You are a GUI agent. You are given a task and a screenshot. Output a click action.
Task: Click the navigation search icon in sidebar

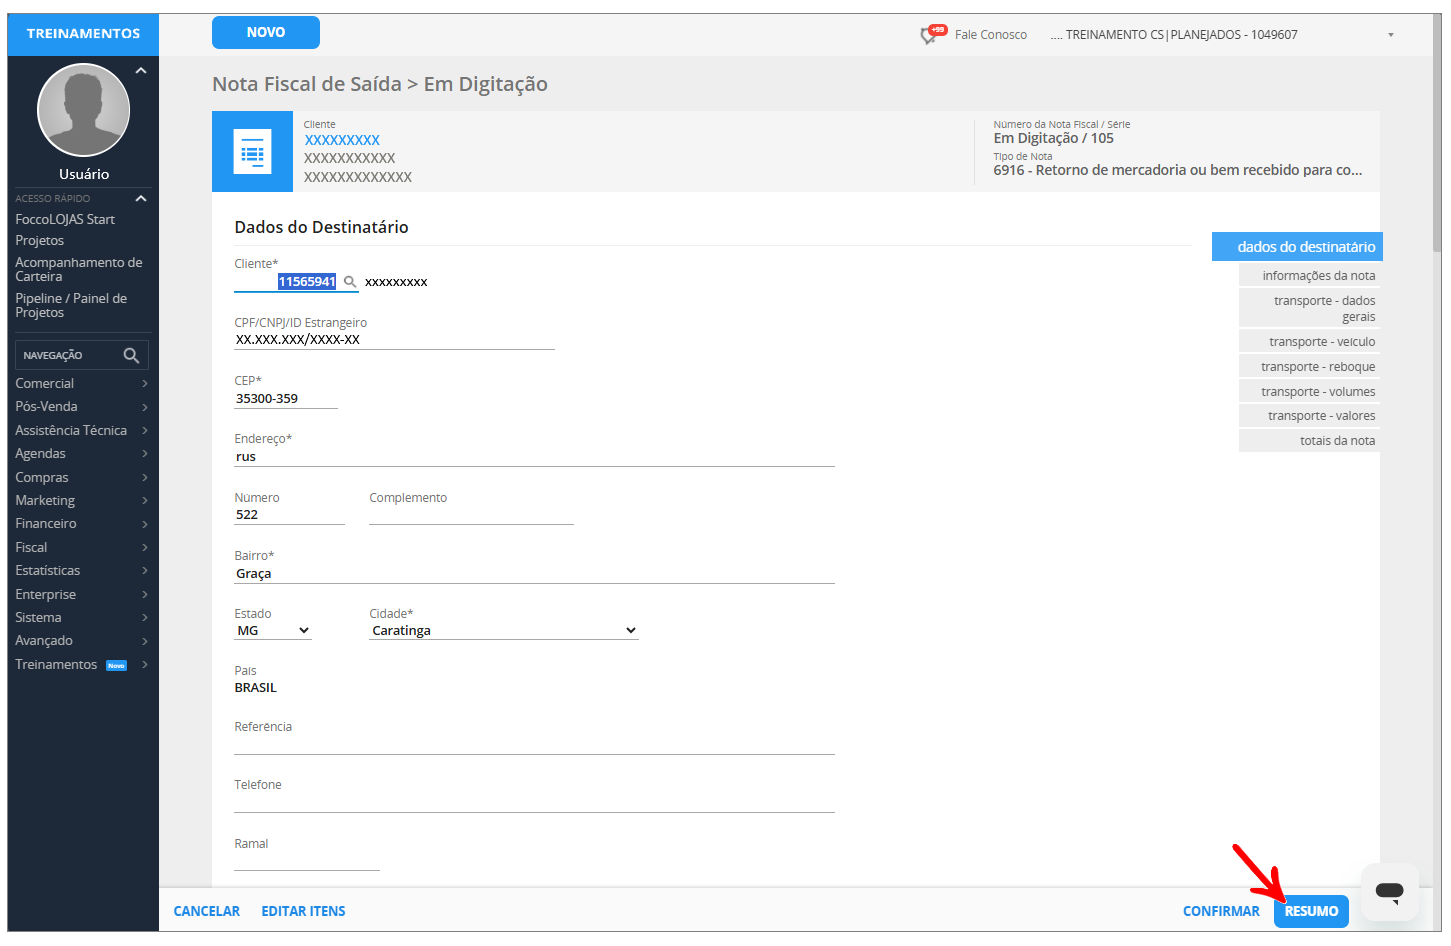pyautogui.click(x=131, y=356)
